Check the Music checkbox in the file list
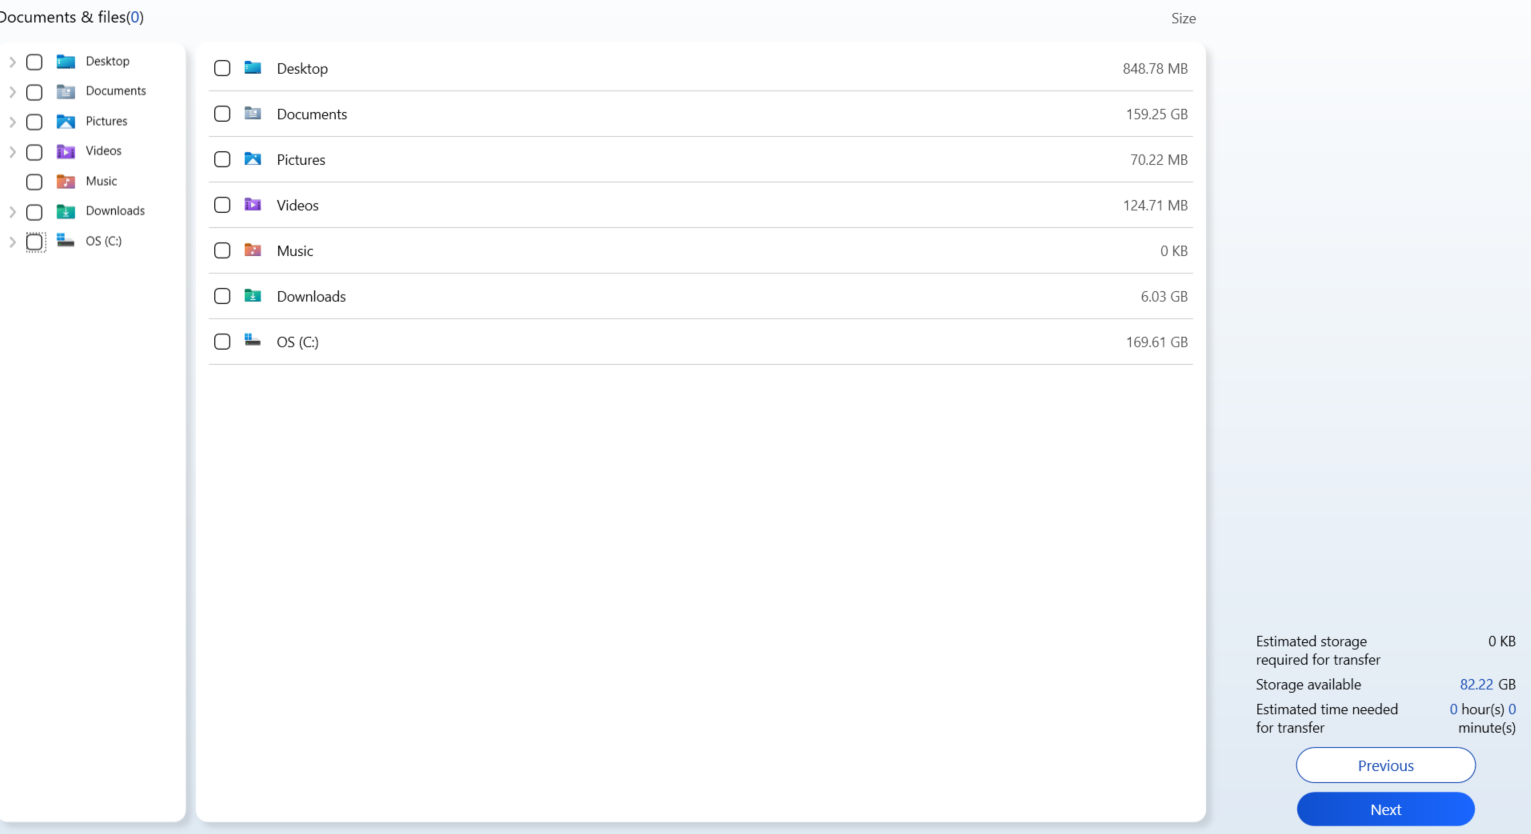Screen dimensions: 1531x834 click(222, 250)
